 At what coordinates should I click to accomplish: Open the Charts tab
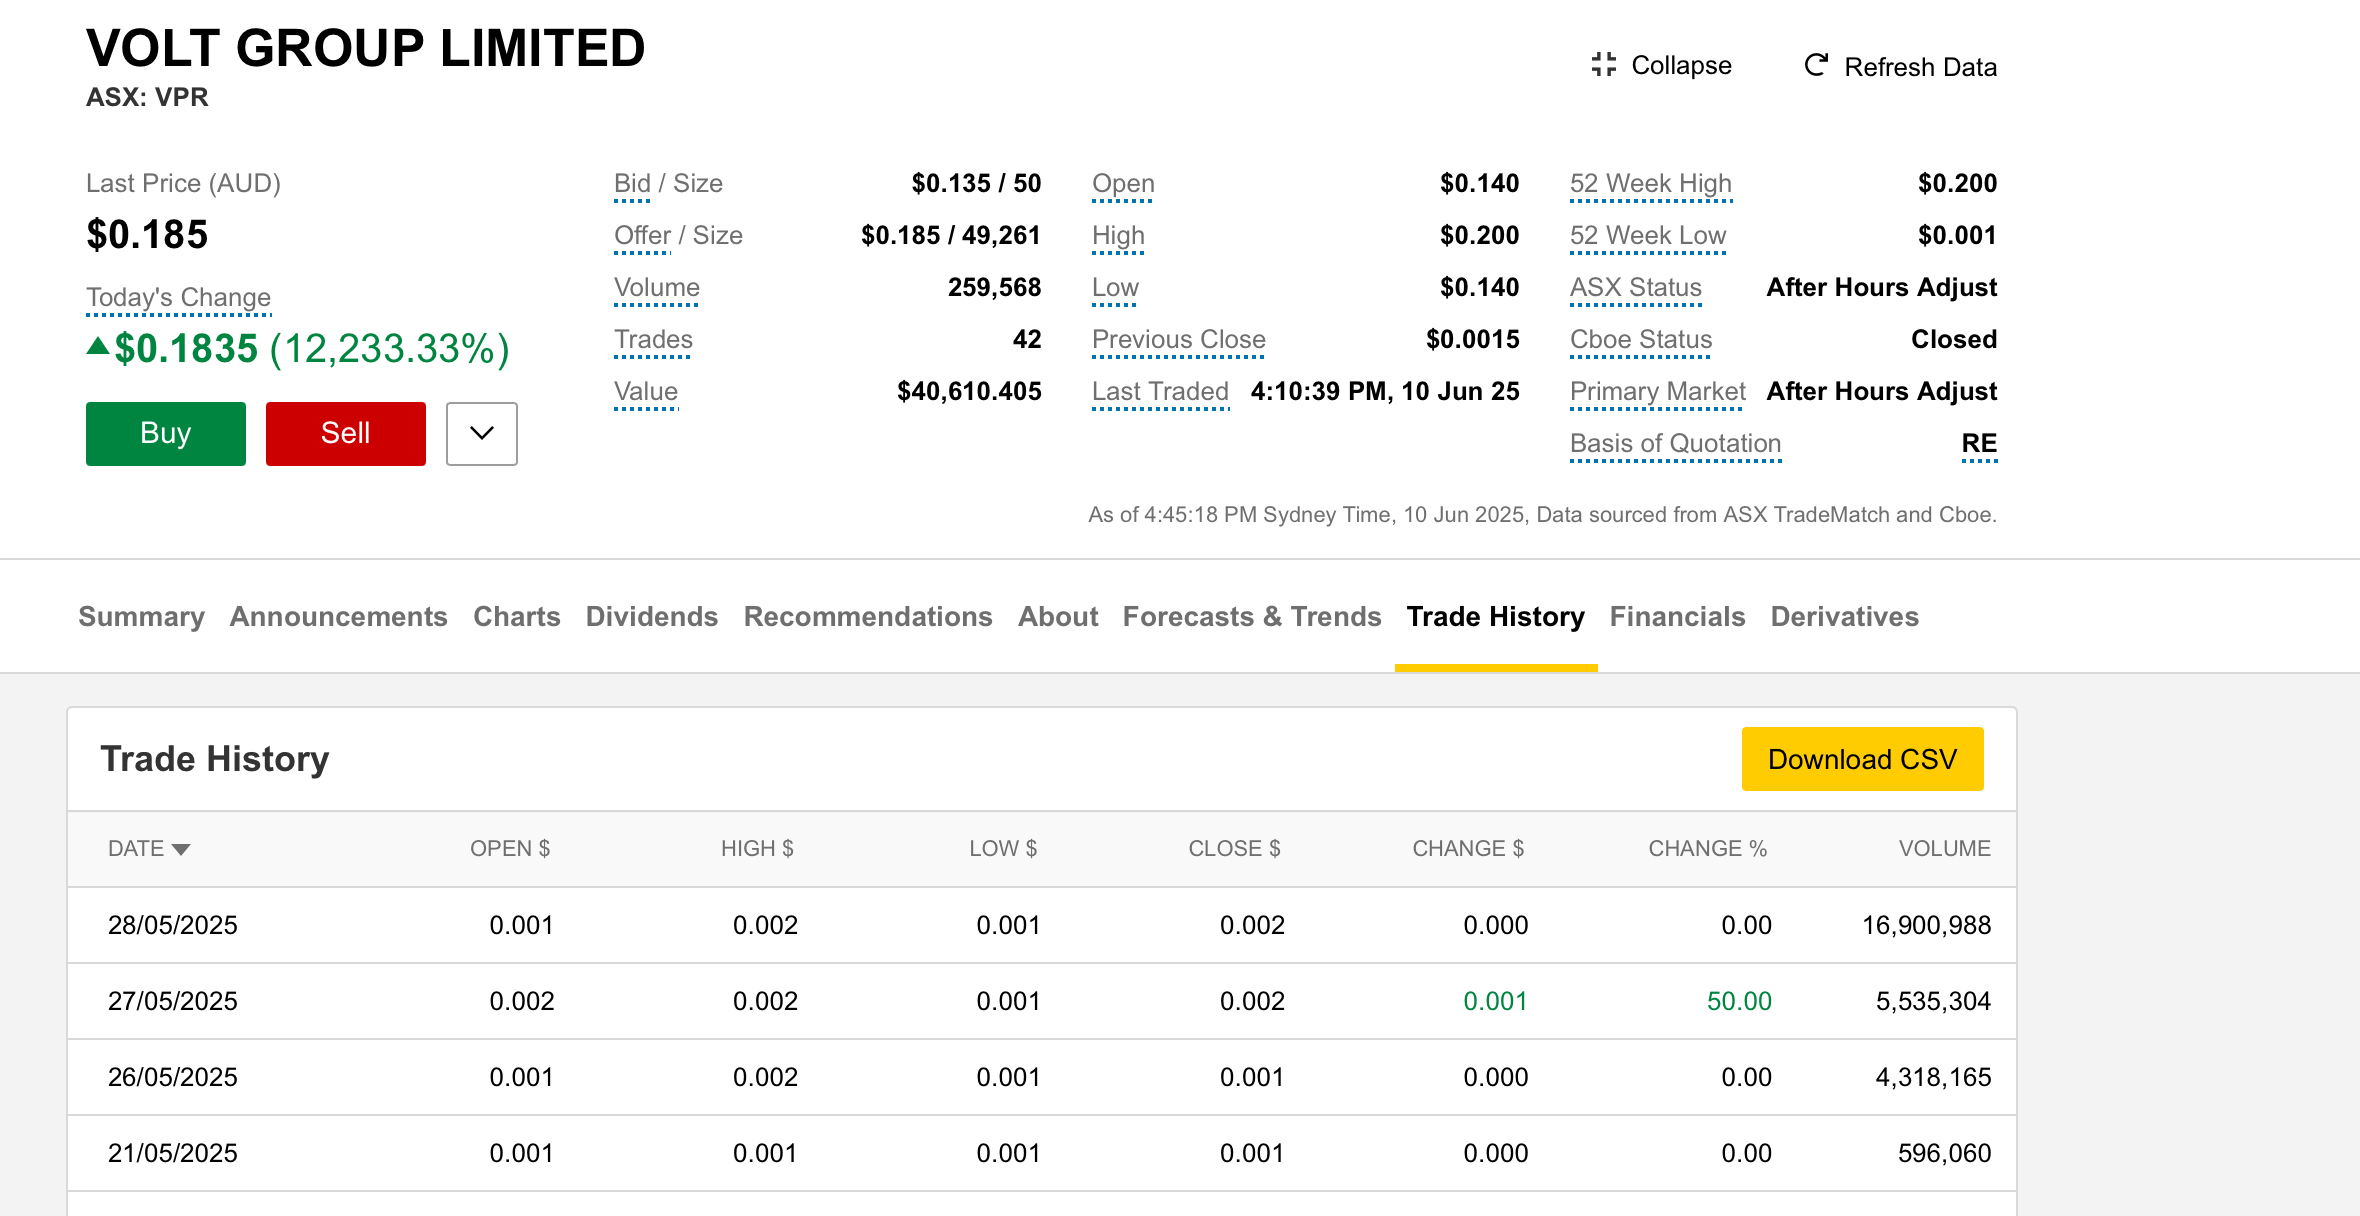(x=516, y=617)
